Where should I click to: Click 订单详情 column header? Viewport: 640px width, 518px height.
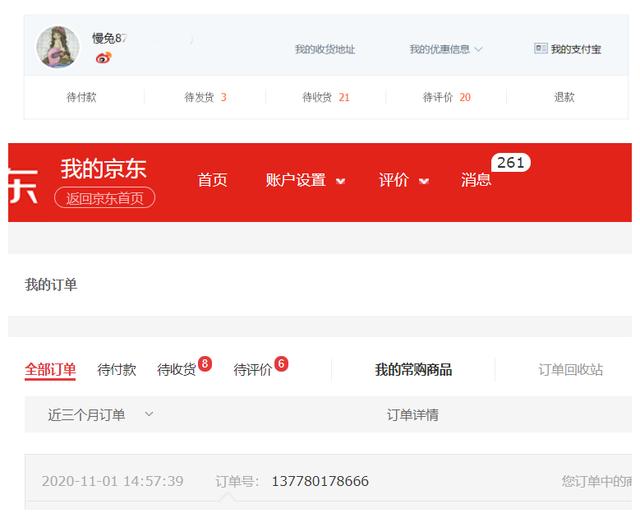click(413, 415)
